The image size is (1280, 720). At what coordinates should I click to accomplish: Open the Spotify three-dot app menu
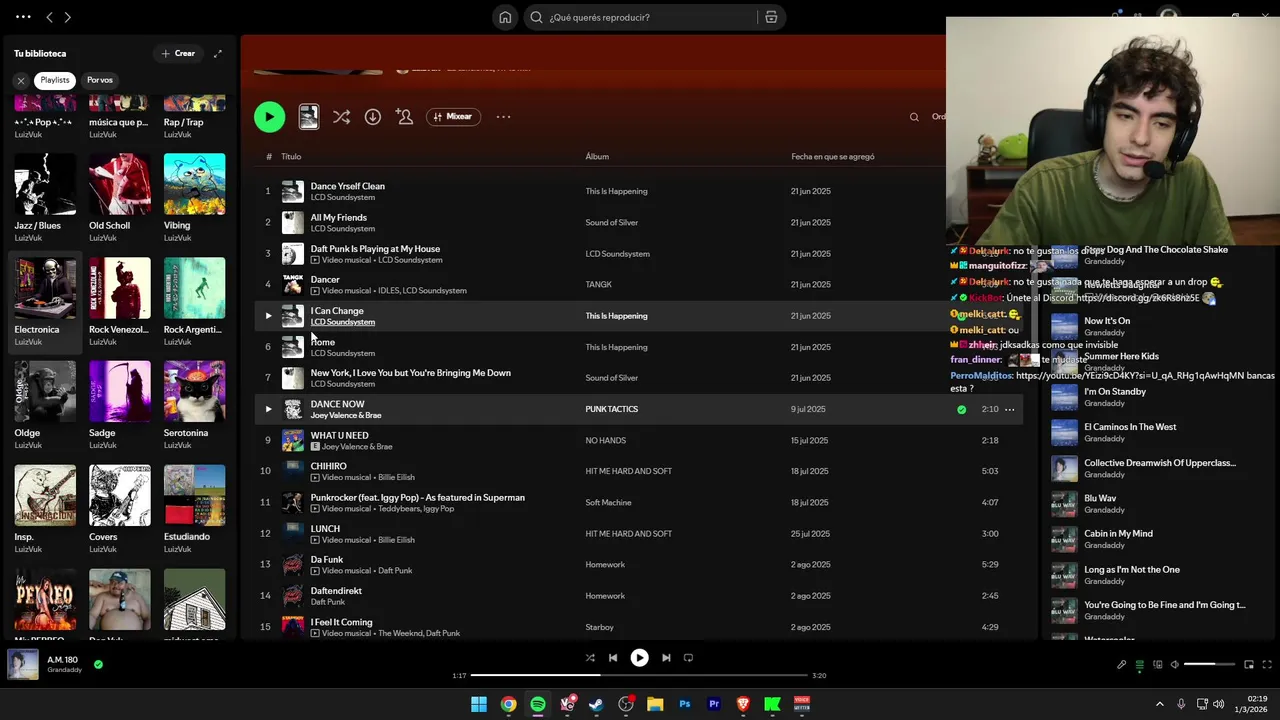tap(23, 17)
